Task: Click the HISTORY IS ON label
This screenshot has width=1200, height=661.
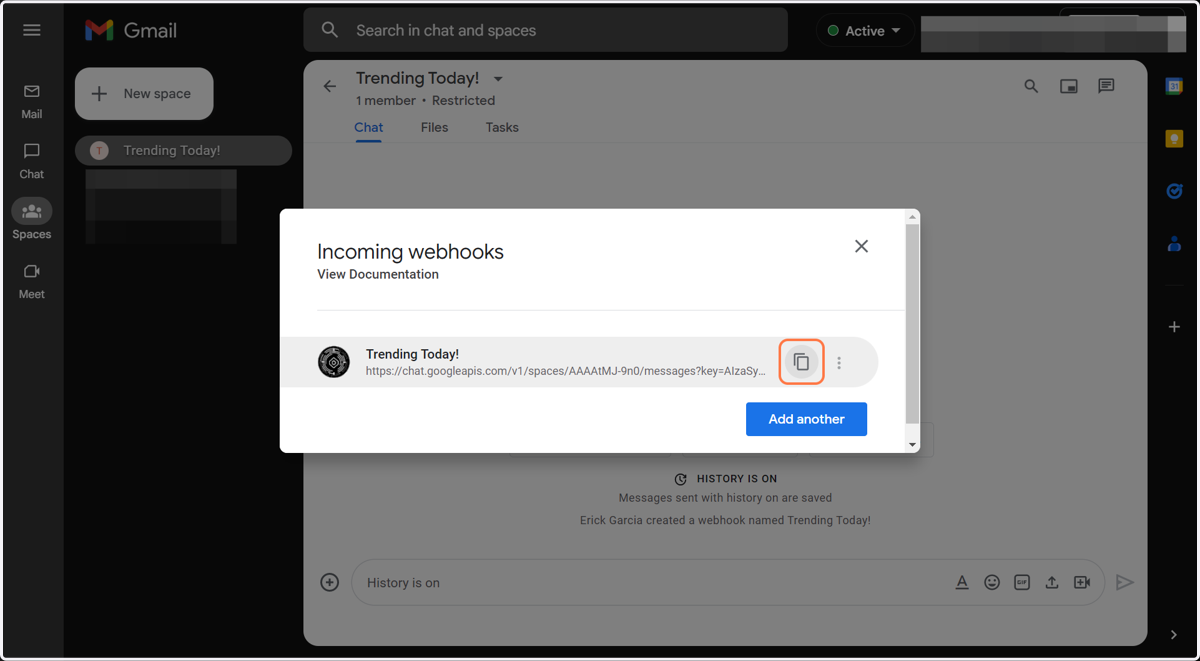Action: [x=737, y=479]
